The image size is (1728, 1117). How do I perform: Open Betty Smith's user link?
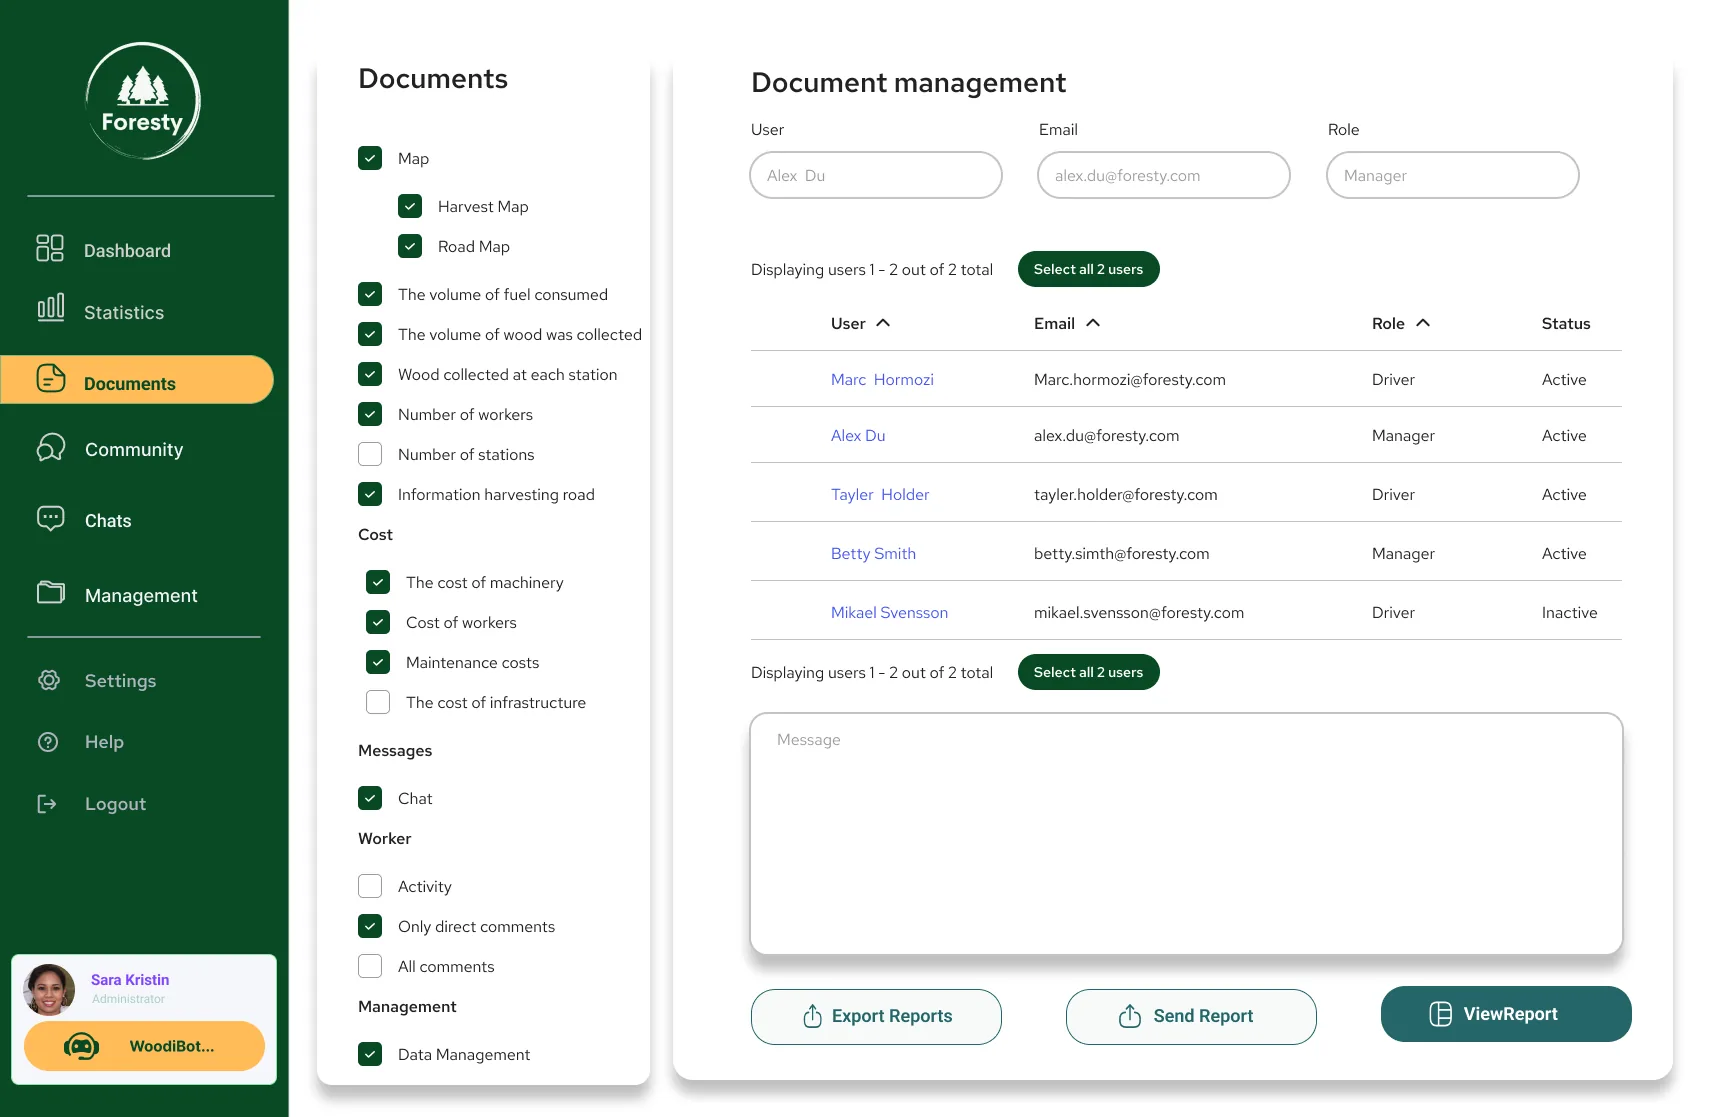point(873,553)
